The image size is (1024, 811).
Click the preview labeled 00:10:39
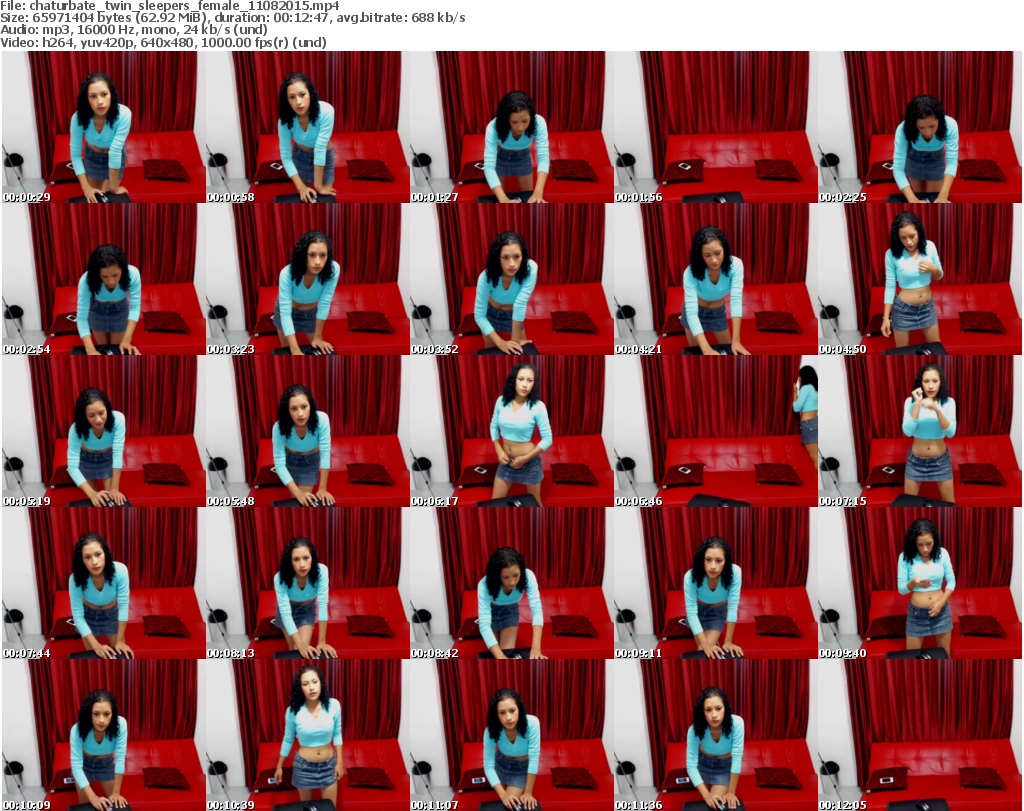coord(308,735)
